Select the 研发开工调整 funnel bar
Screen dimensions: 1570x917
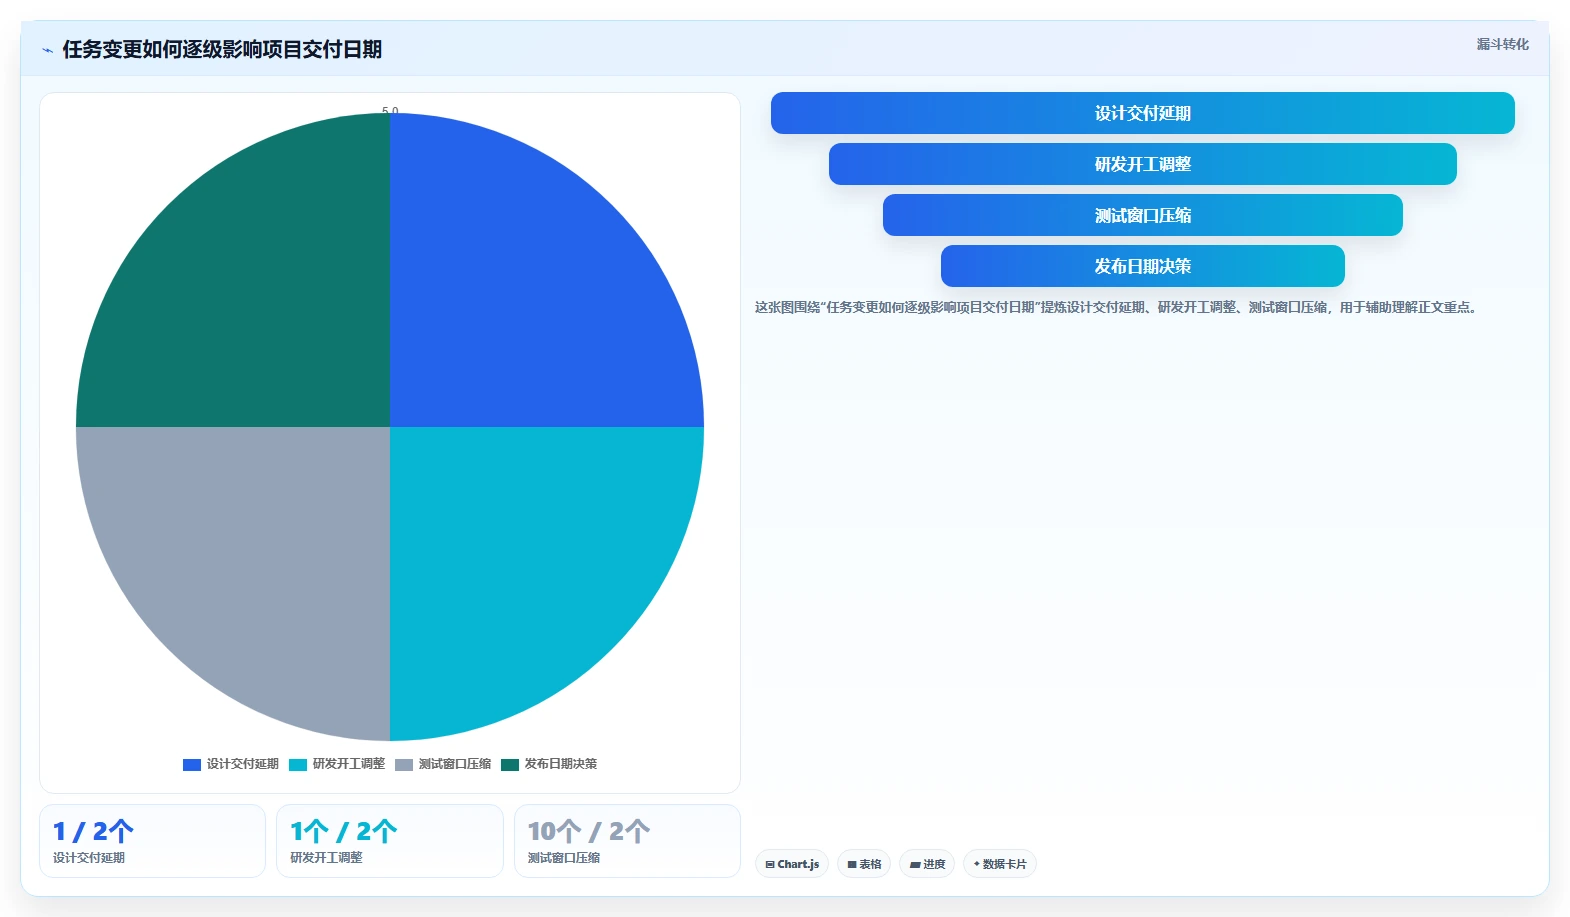click(1142, 164)
